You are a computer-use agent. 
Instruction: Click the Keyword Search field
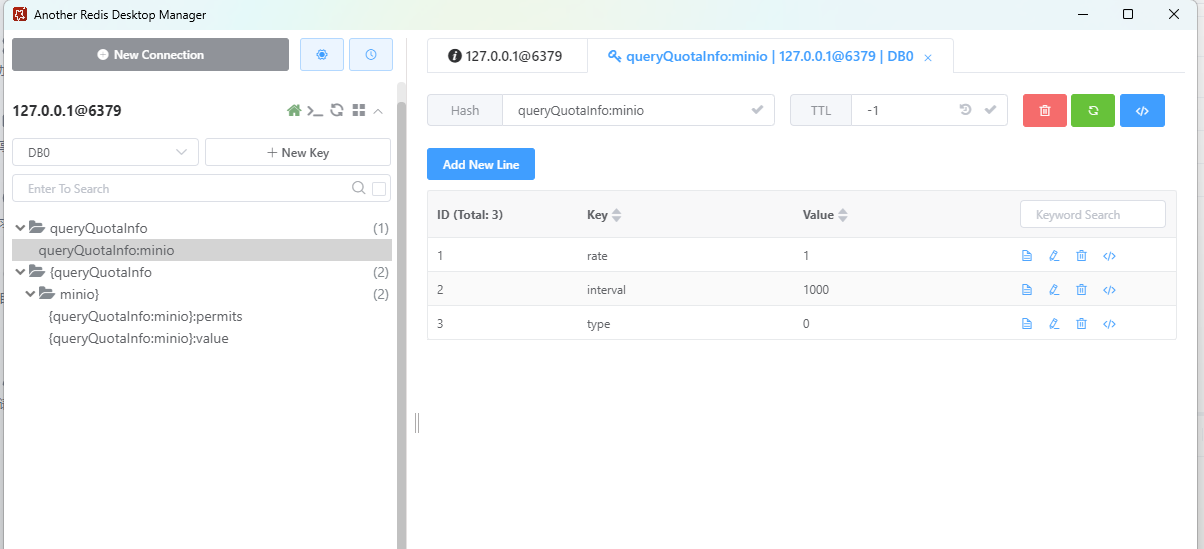pos(1092,214)
